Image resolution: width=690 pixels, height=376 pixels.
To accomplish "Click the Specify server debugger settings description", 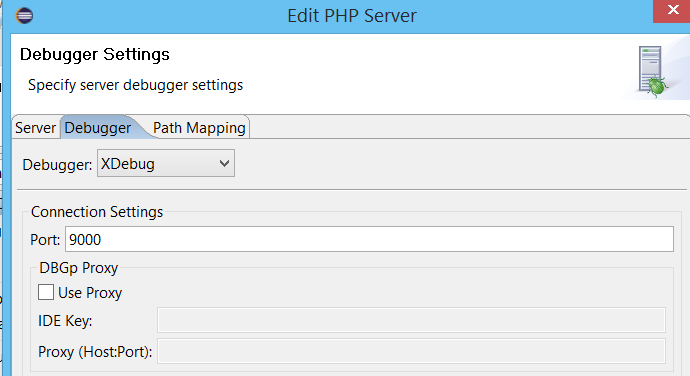I will [136, 85].
